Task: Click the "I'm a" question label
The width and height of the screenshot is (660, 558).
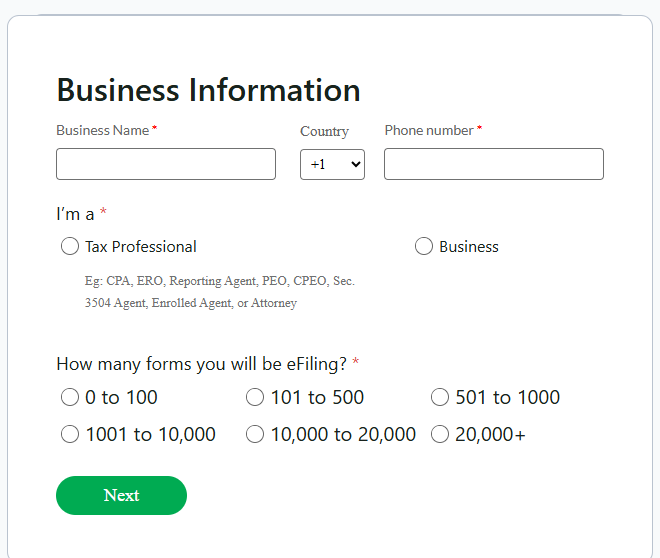Action: [75, 214]
